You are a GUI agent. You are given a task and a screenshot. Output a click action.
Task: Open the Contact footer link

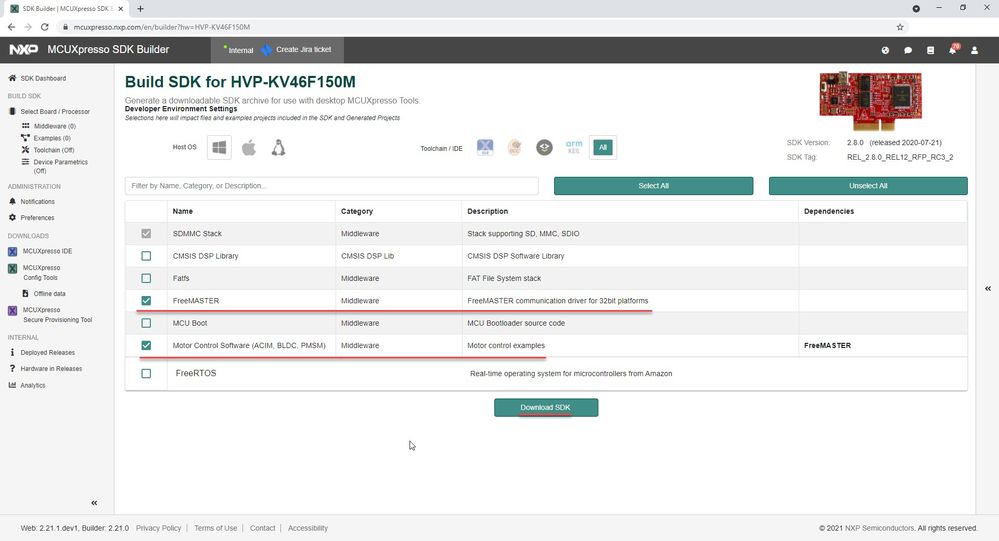click(262, 528)
